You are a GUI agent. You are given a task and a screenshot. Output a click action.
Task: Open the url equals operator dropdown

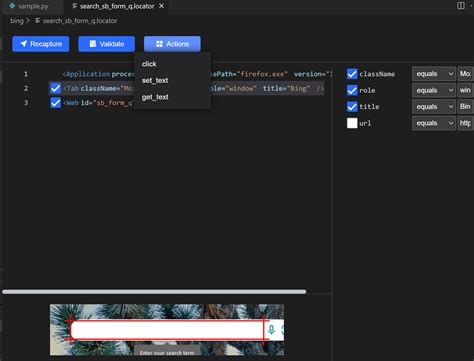(x=434, y=123)
